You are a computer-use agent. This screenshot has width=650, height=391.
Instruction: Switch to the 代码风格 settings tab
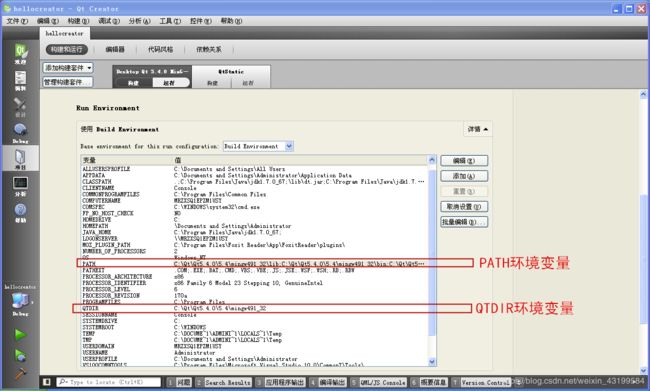160,49
